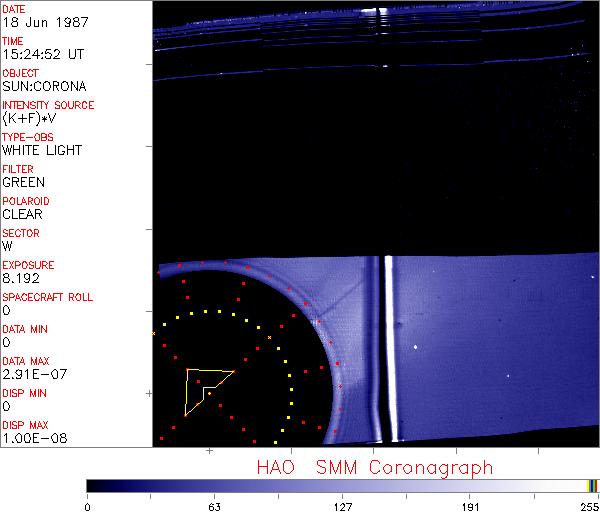Click the yellow end segment of the color bar
600x512 pixels.
tap(592, 485)
